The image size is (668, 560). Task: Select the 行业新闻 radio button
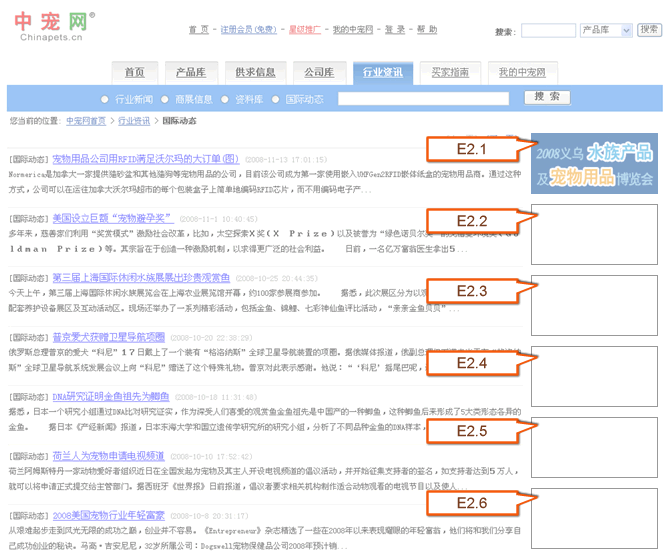[x=106, y=99]
